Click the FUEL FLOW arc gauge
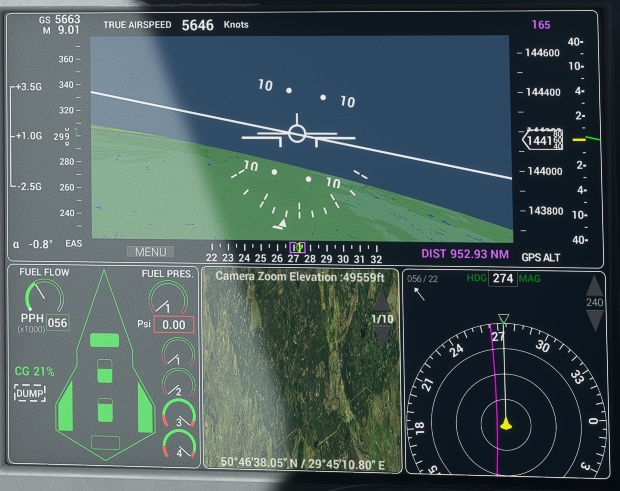The width and height of the screenshot is (620, 491). point(44,295)
